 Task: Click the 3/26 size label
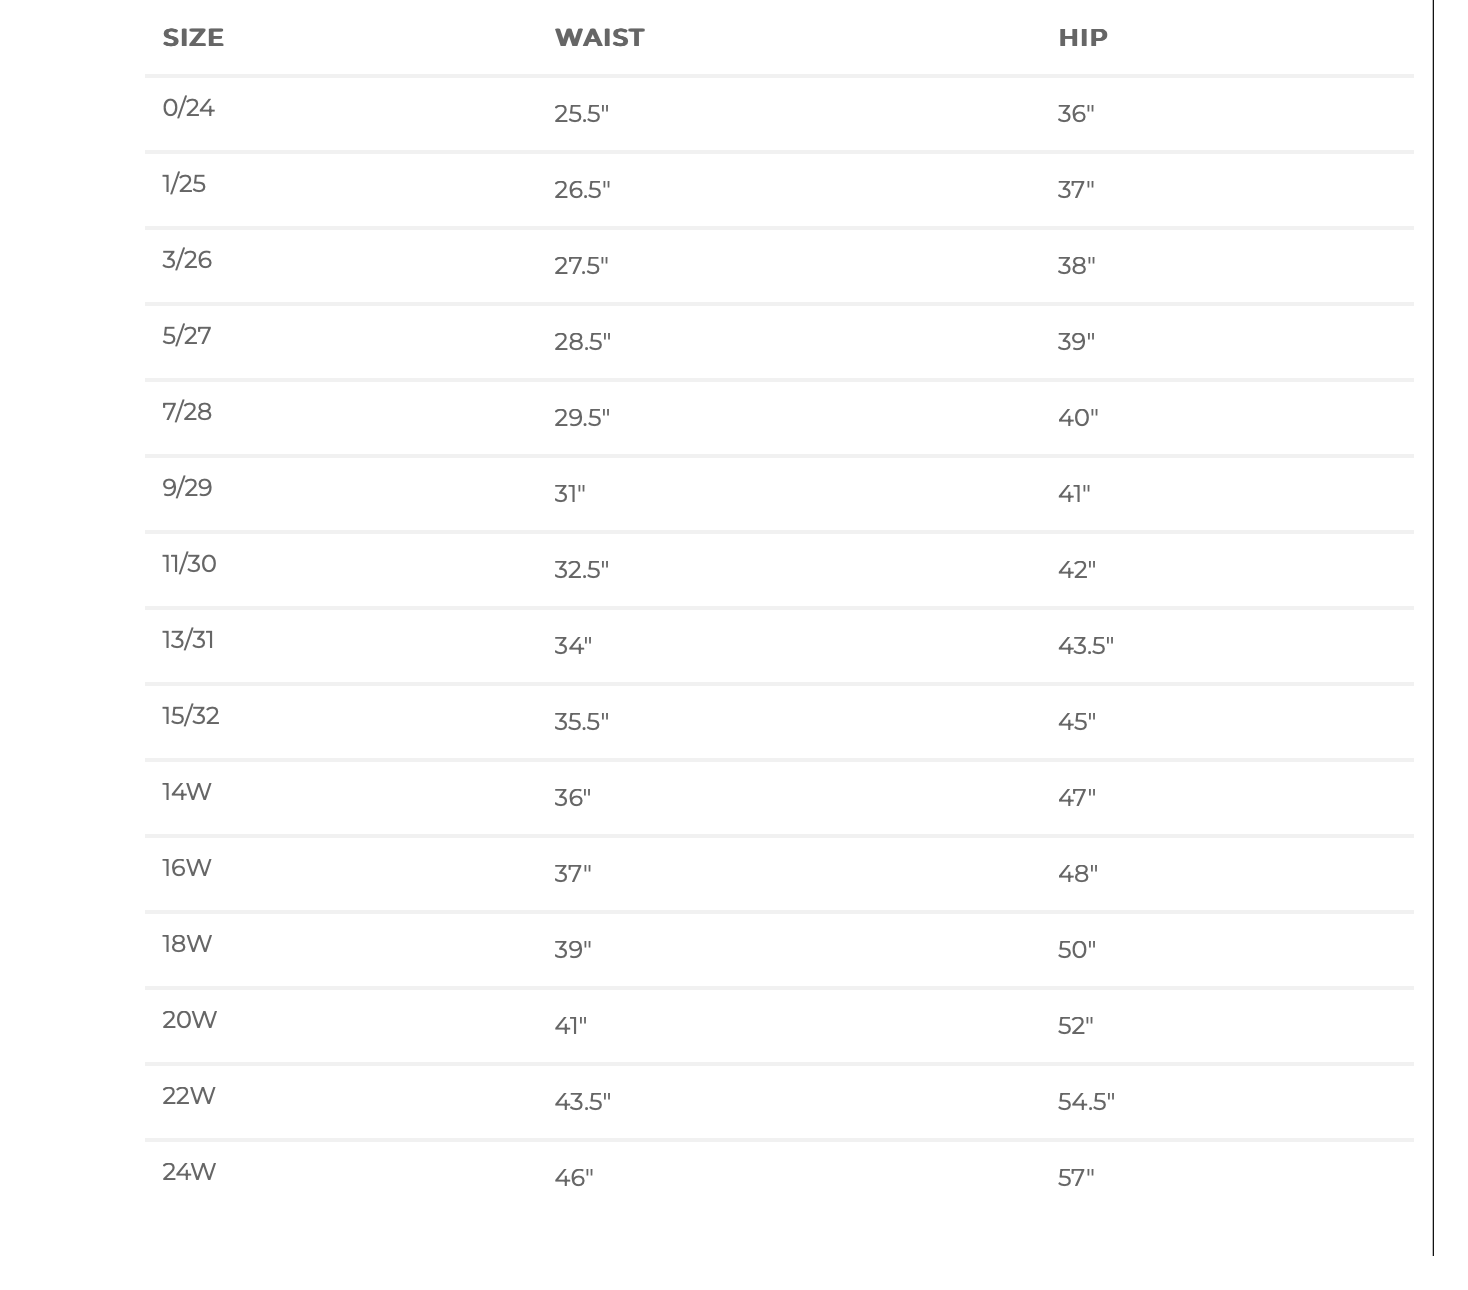[187, 260]
